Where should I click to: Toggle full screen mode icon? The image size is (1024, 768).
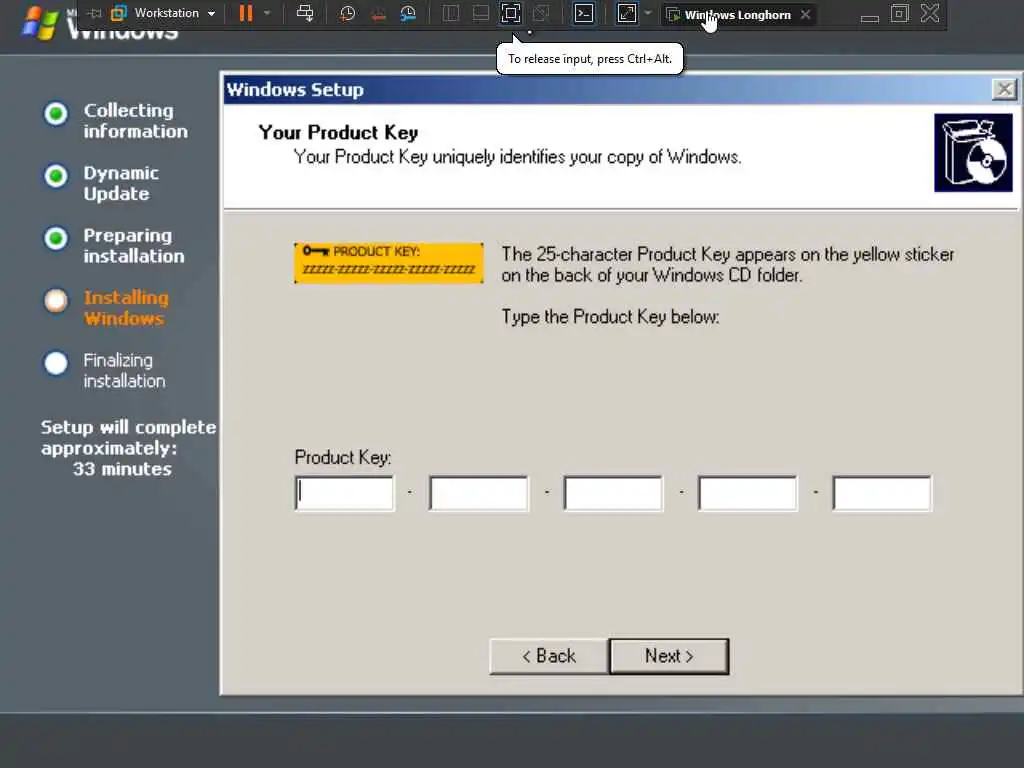pyautogui.click(x=511, y=13)
